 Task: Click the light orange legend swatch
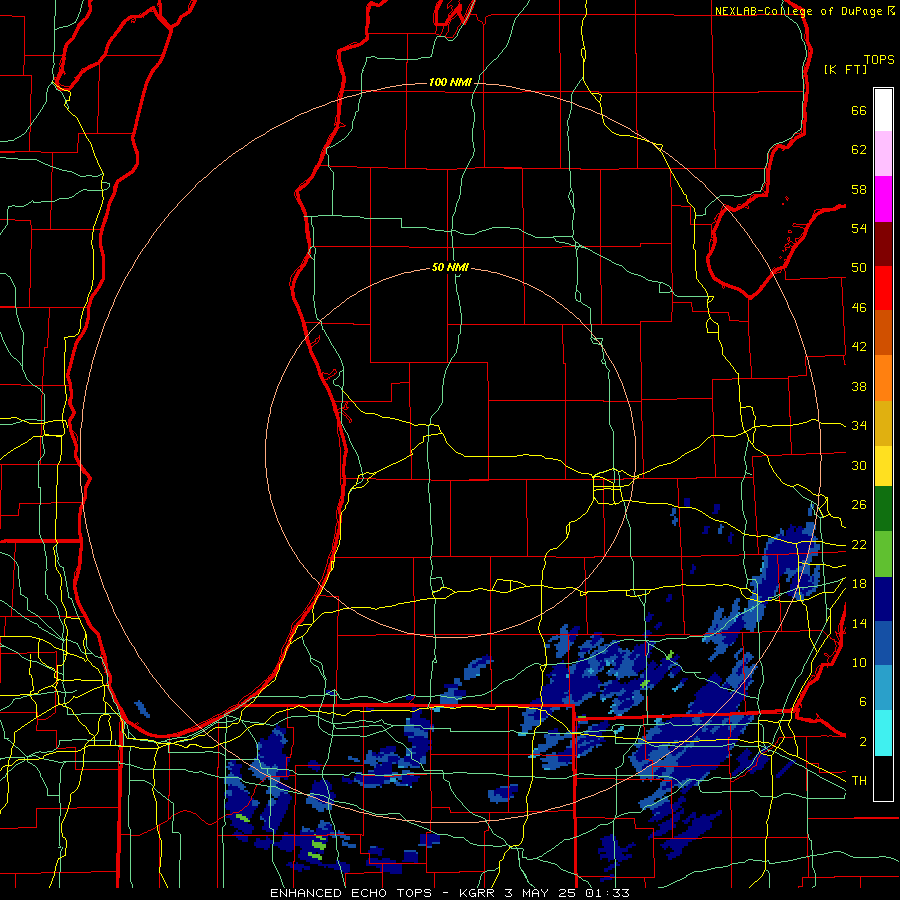click(x=883, y=378)
